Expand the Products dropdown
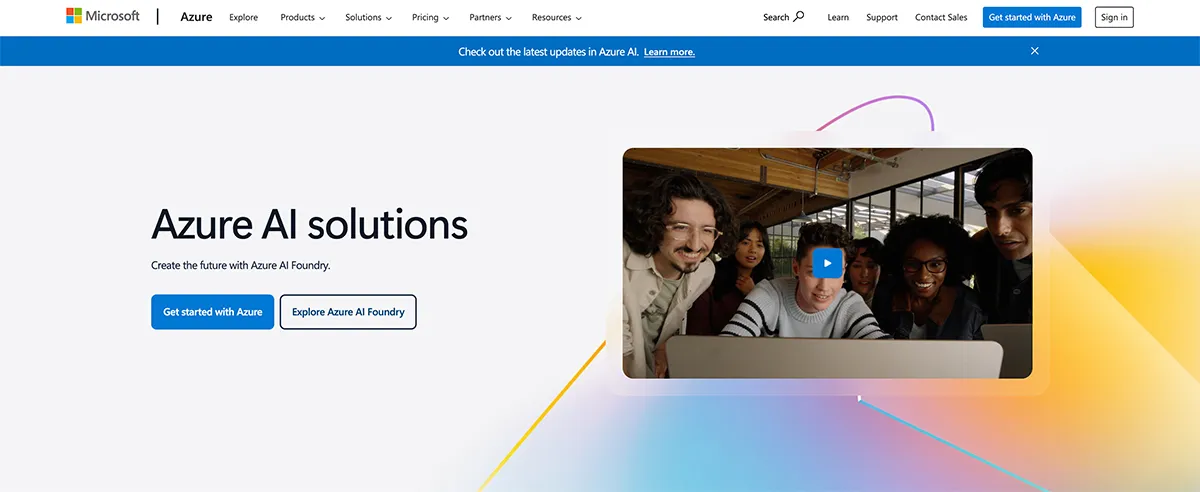The width and height of the screenshot is (1200, 492). pyautogui.click(x=303, y=17)
